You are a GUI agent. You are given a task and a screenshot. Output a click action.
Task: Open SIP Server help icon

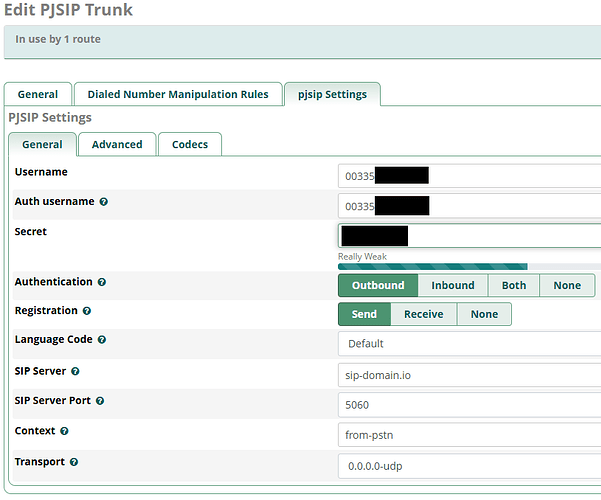click(76, 372)
